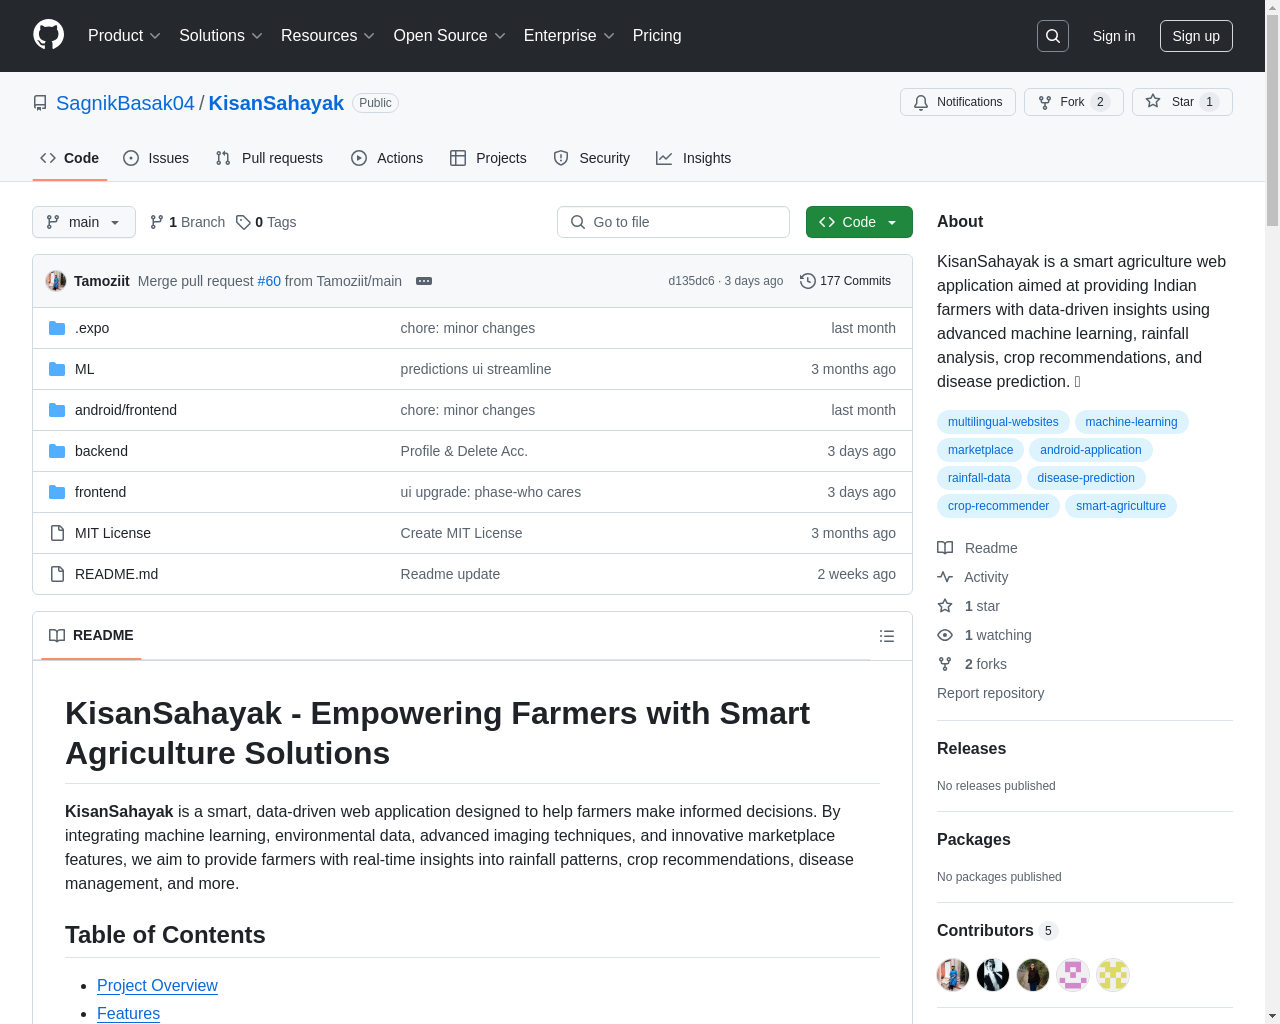Screen dimensions: 1280x1024
Task: Open the main branch dropdown
Action: pos(84,222)
